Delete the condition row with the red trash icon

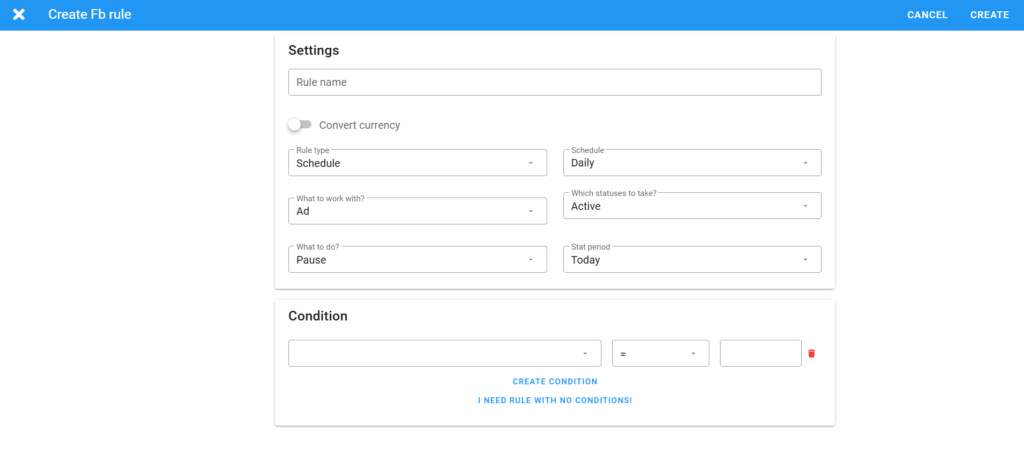pos(812,353)
